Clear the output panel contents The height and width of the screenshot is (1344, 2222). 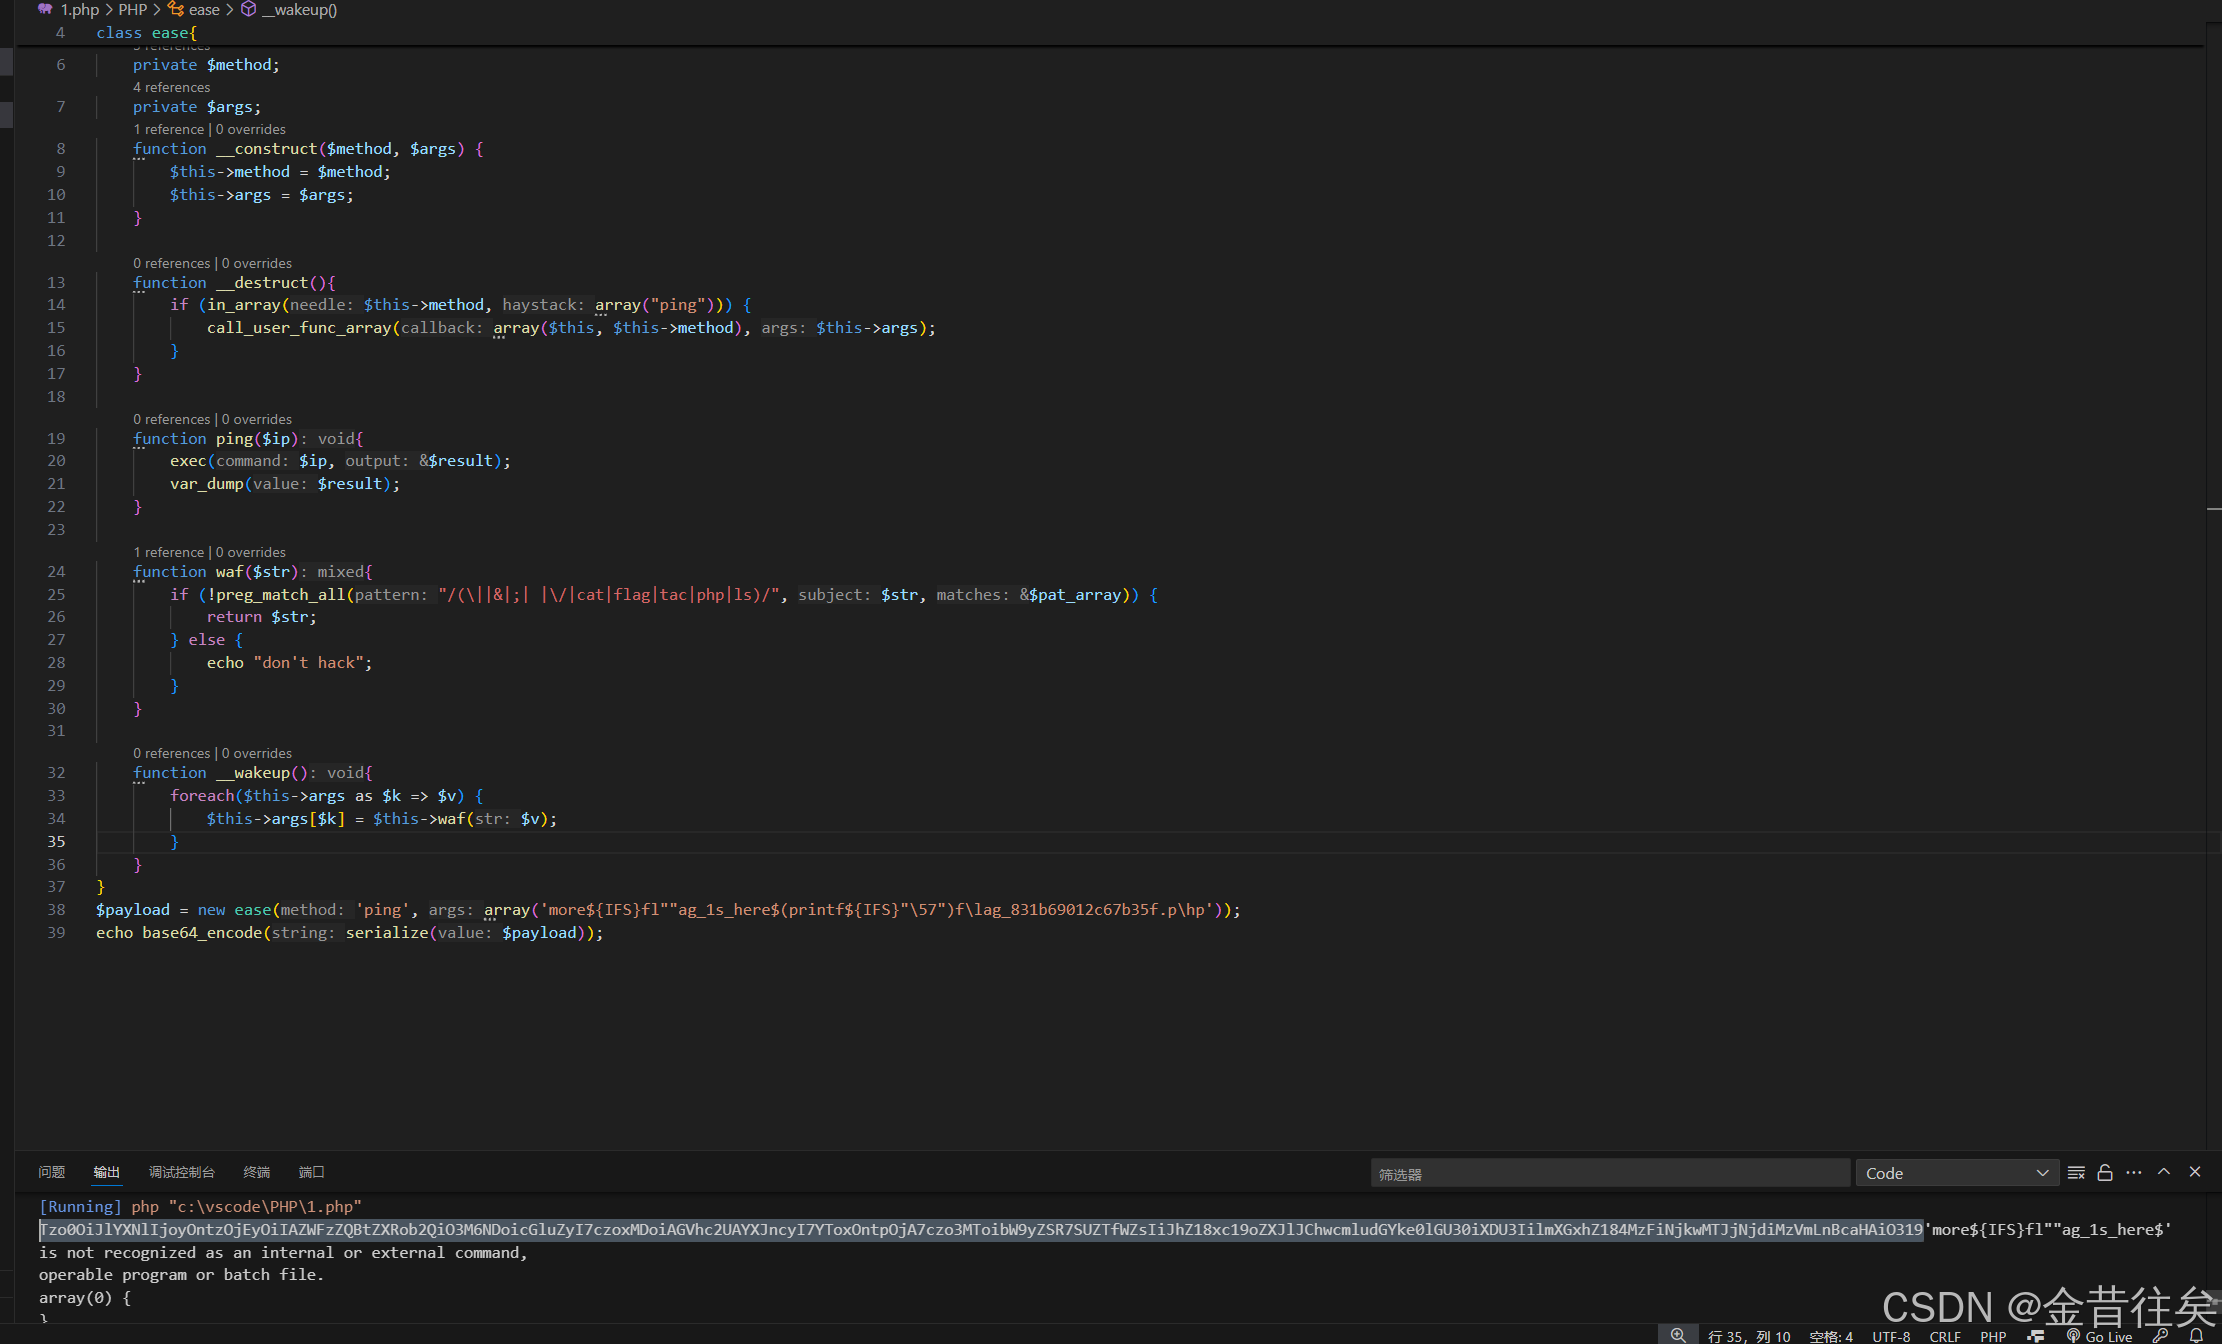click(2076, 1172)
